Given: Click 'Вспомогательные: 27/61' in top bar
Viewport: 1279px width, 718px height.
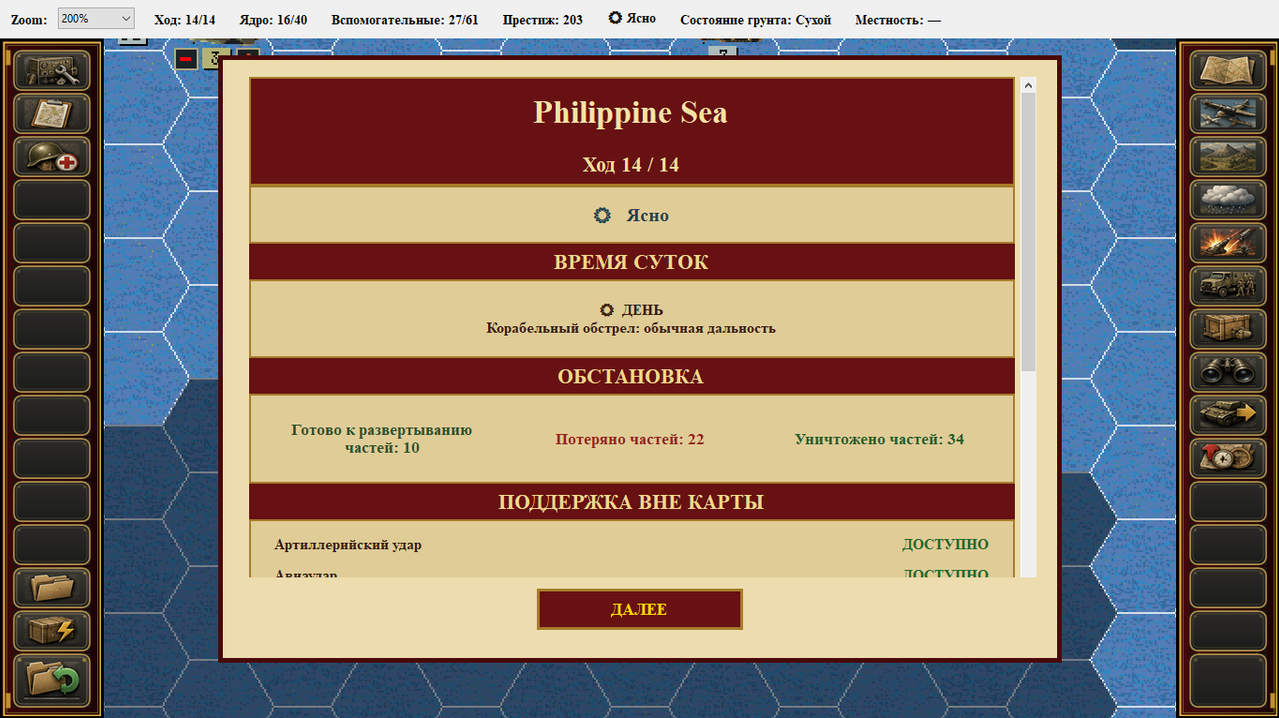Looking at the screenshot, I should click(x=404, y=20).
